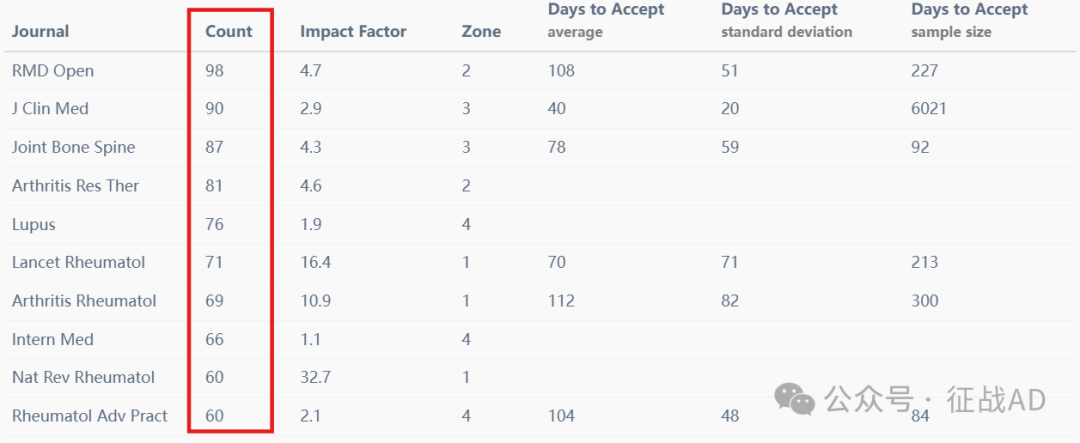1080x443 pixels.
Task: Sort table by the Count column header
Action: (x=229, y=32)
